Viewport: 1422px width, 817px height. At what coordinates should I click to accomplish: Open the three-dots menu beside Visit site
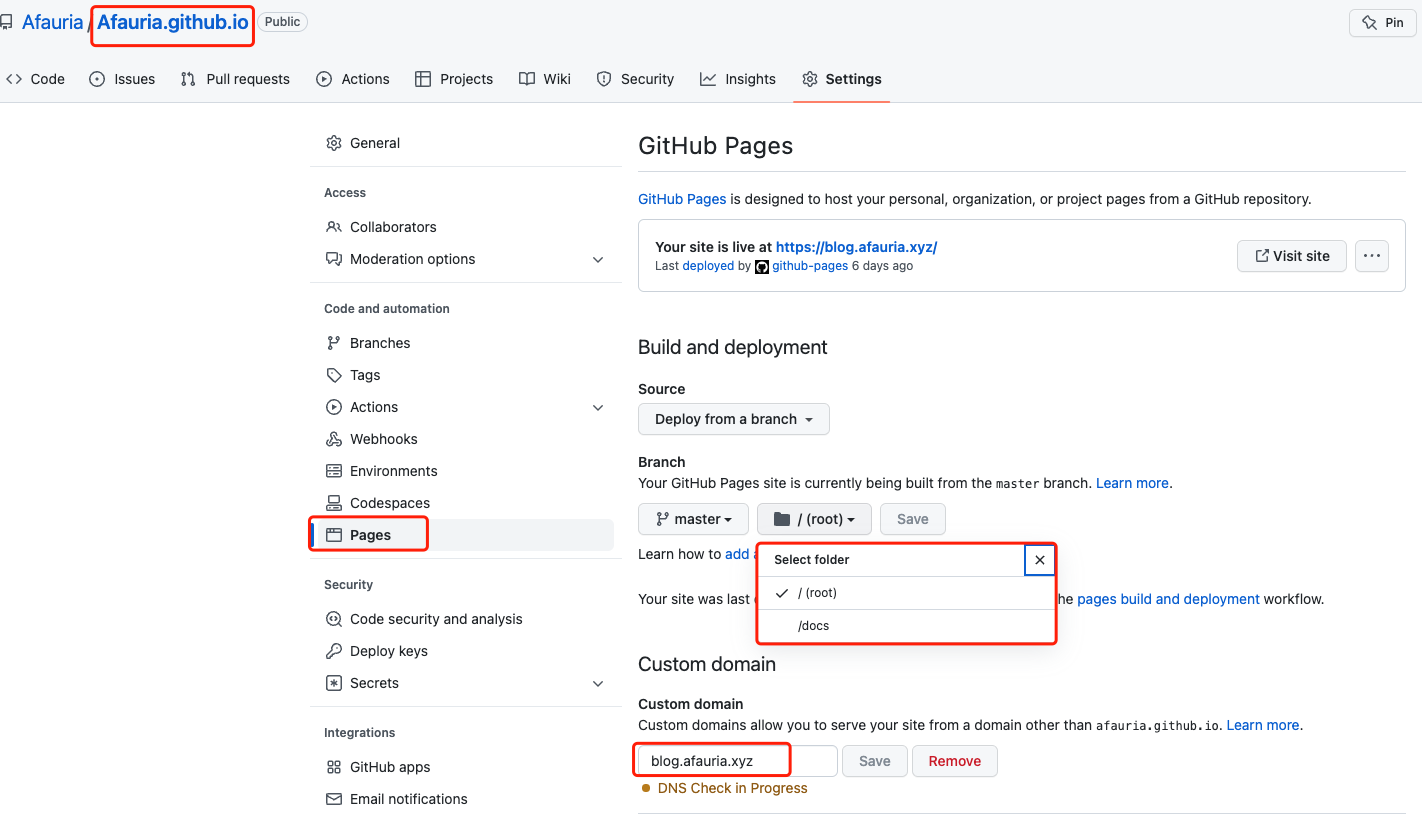click(1372, 256)
